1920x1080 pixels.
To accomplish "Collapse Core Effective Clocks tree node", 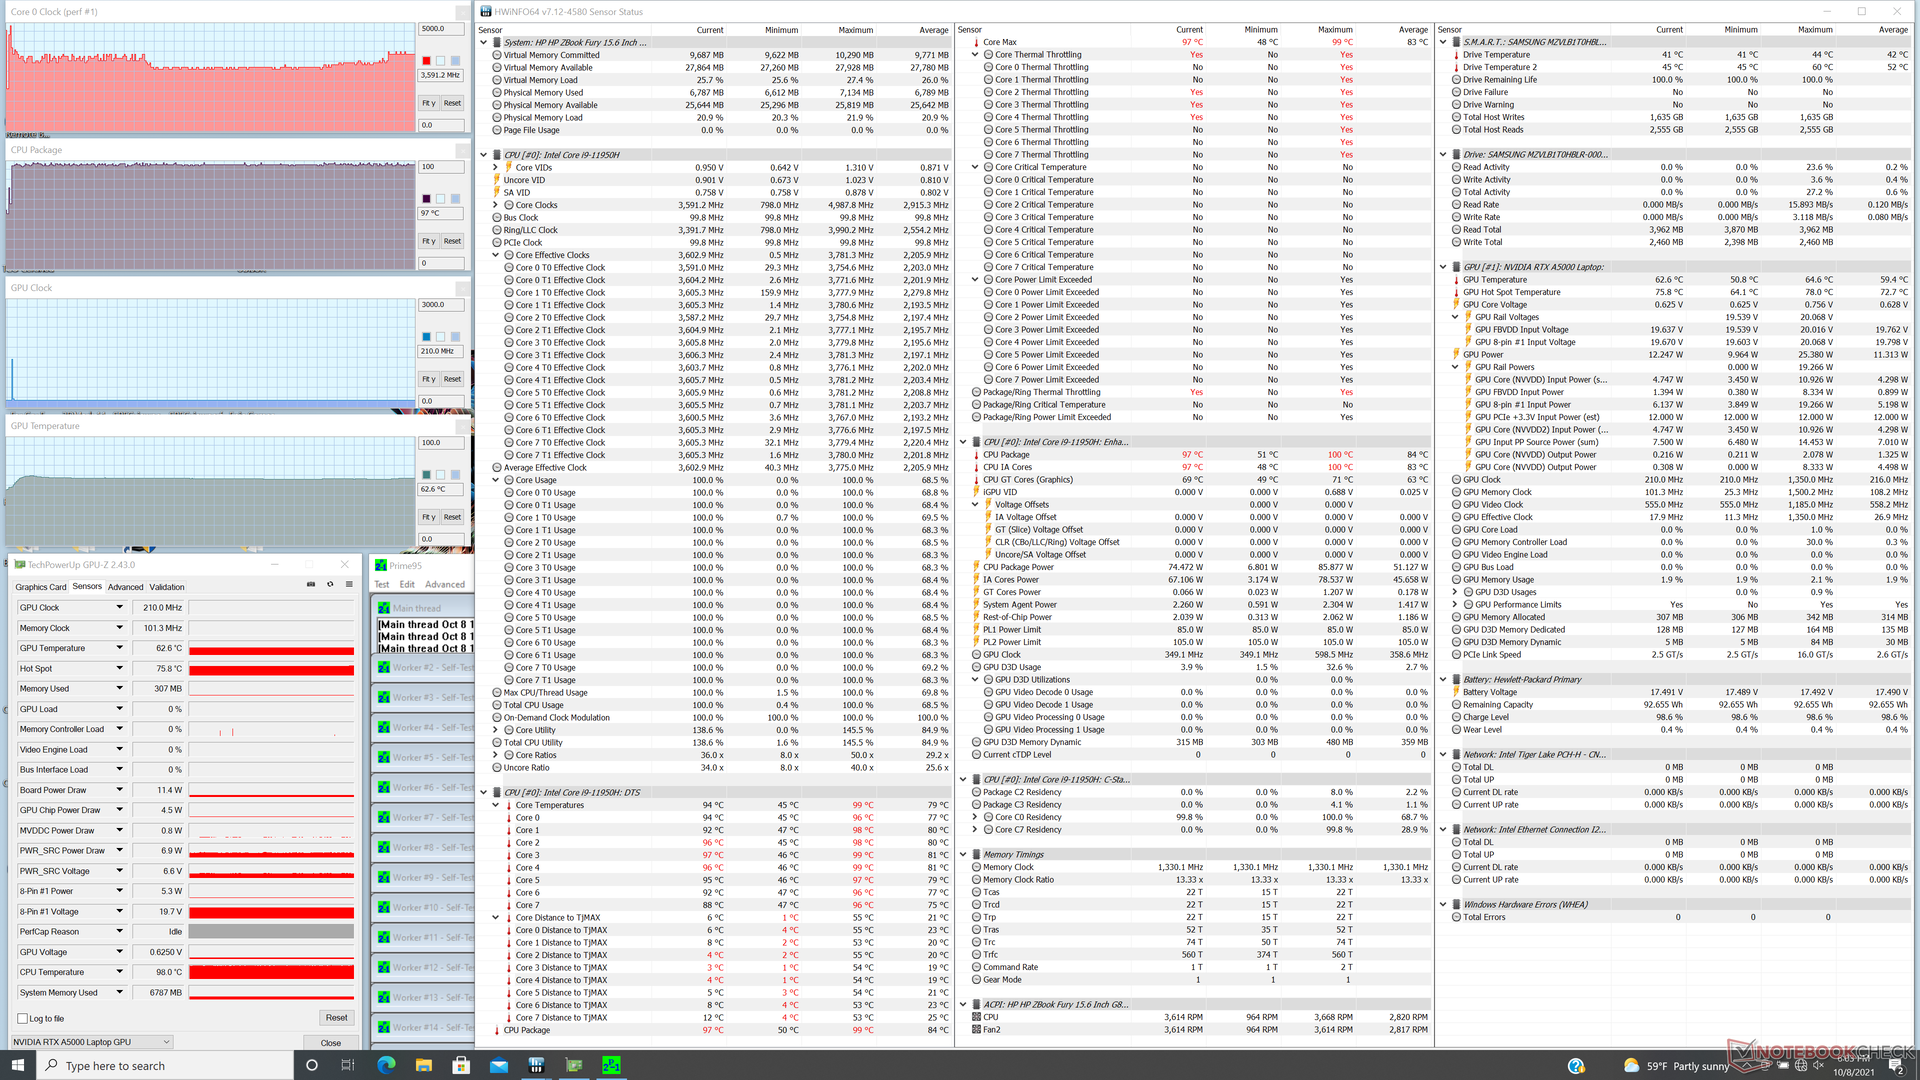I will click(496, 255).
